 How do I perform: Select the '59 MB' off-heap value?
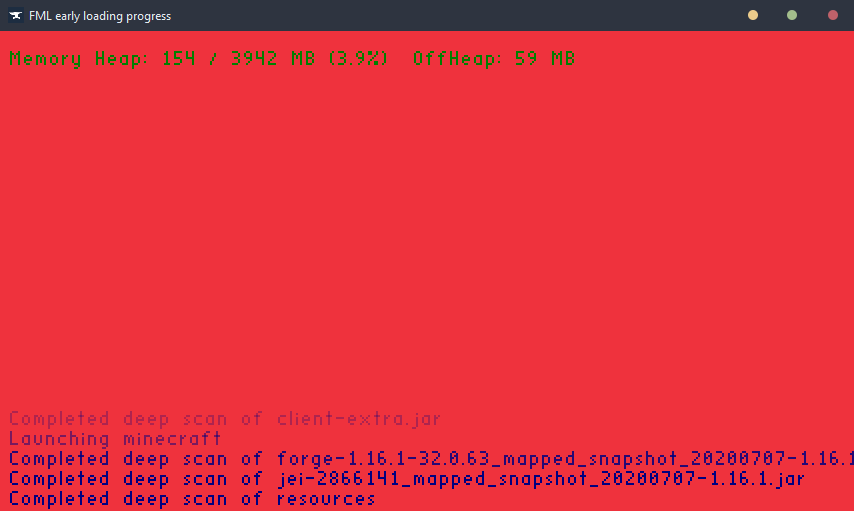coord(545,58)
